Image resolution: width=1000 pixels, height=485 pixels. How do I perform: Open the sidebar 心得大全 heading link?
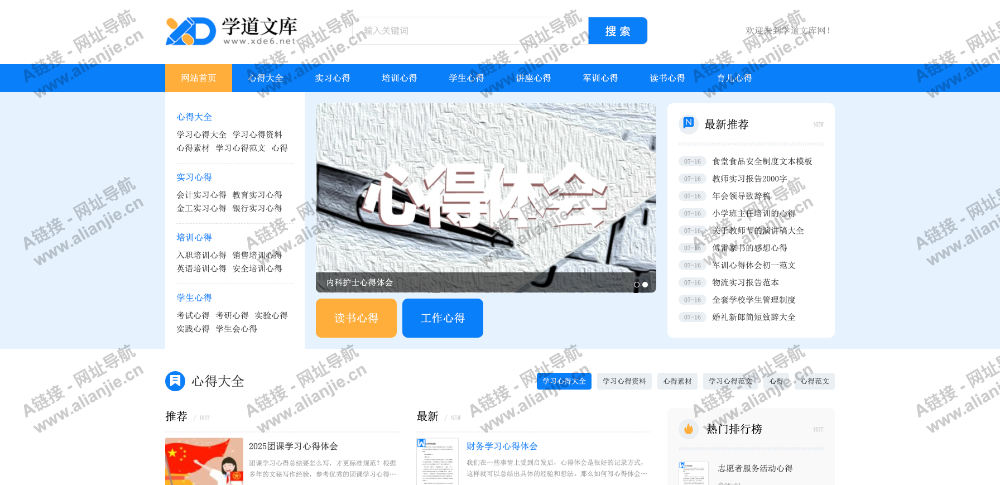coord(195,117)
